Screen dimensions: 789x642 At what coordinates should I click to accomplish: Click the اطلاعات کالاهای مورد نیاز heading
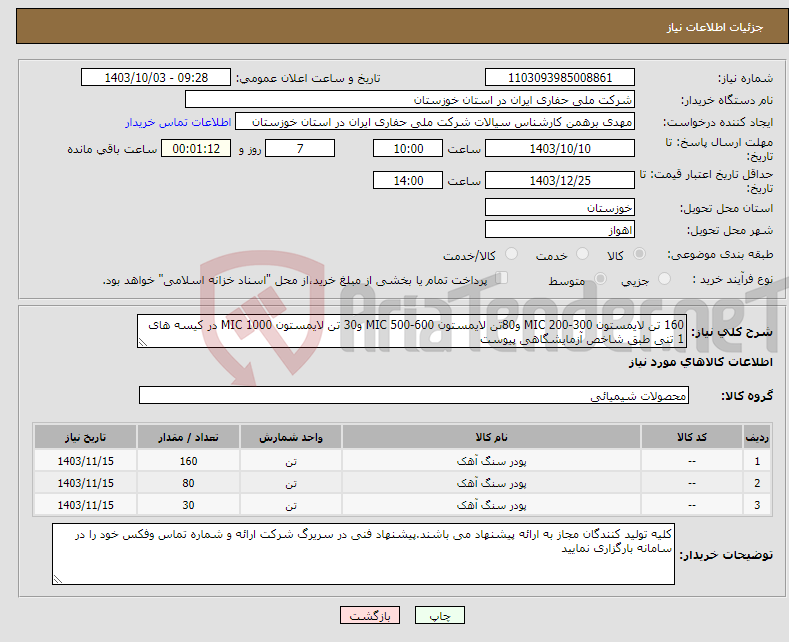tap(700, 362)
